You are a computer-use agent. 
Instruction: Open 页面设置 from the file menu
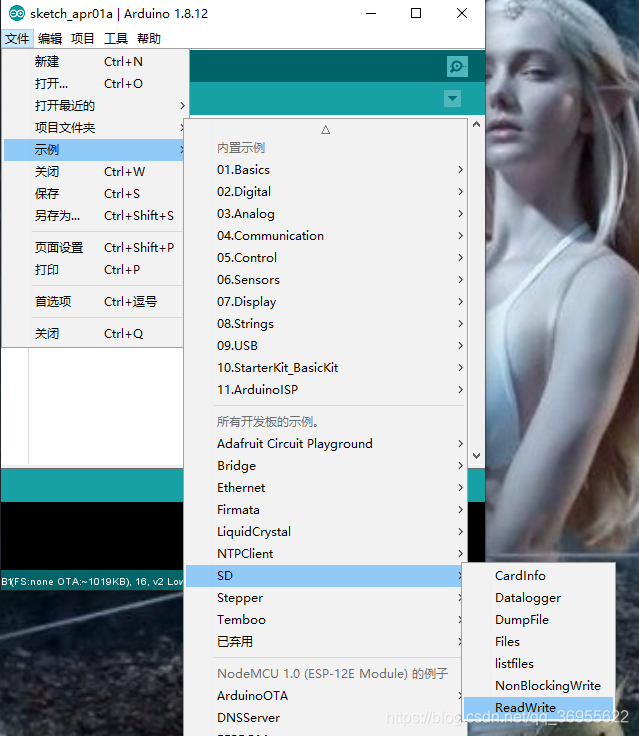click(x=94, y=247)
